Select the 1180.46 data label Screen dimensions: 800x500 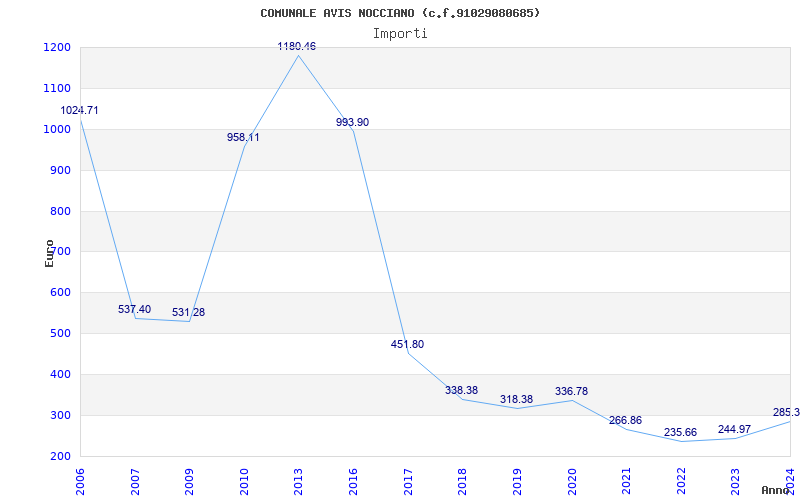coord(296,46)
